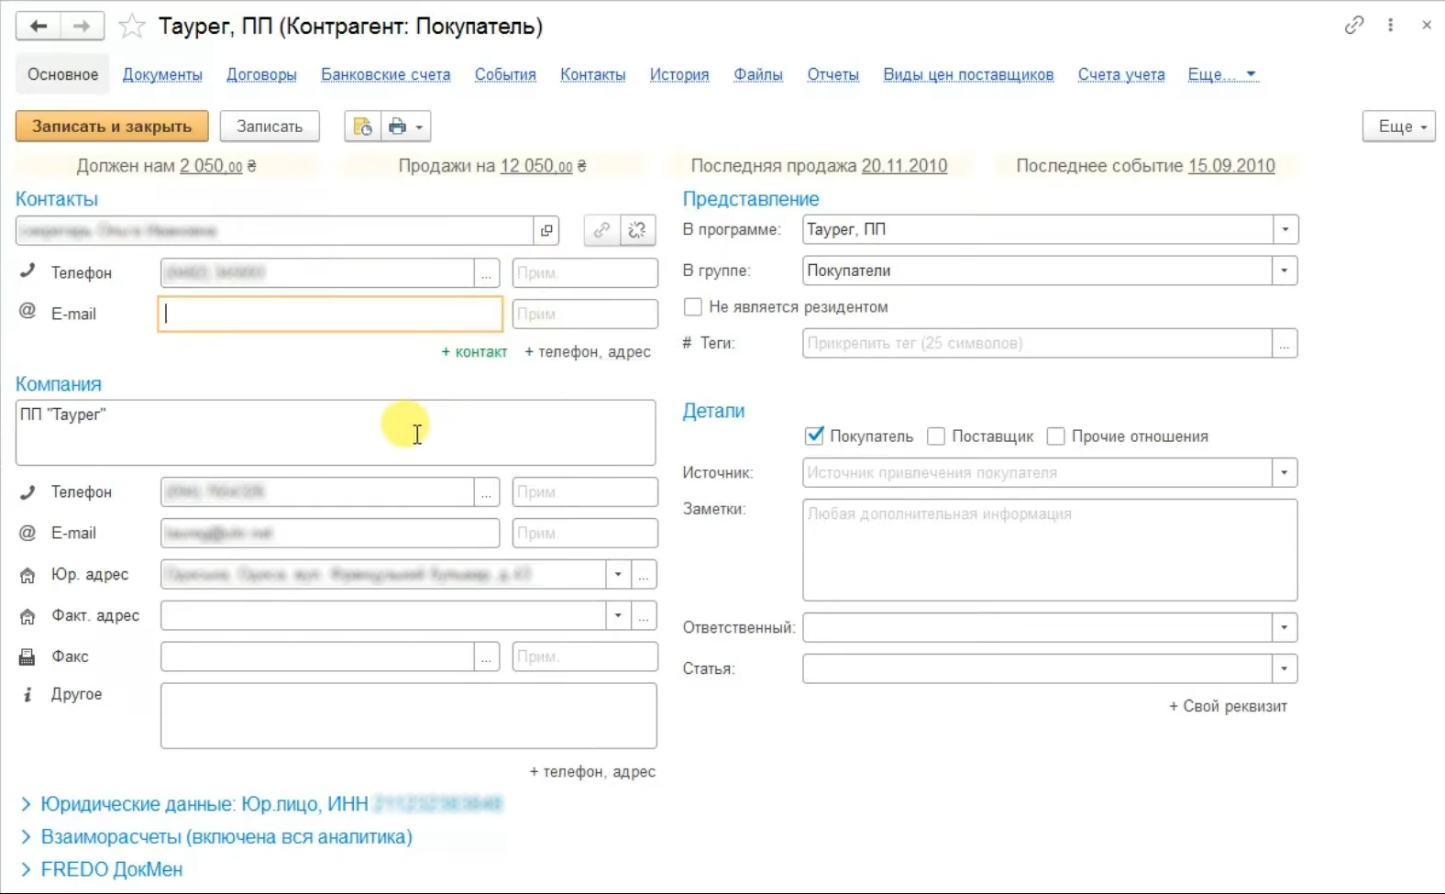
Task: Switch to the Договоры tab
Action: click(x=261, y=75)
